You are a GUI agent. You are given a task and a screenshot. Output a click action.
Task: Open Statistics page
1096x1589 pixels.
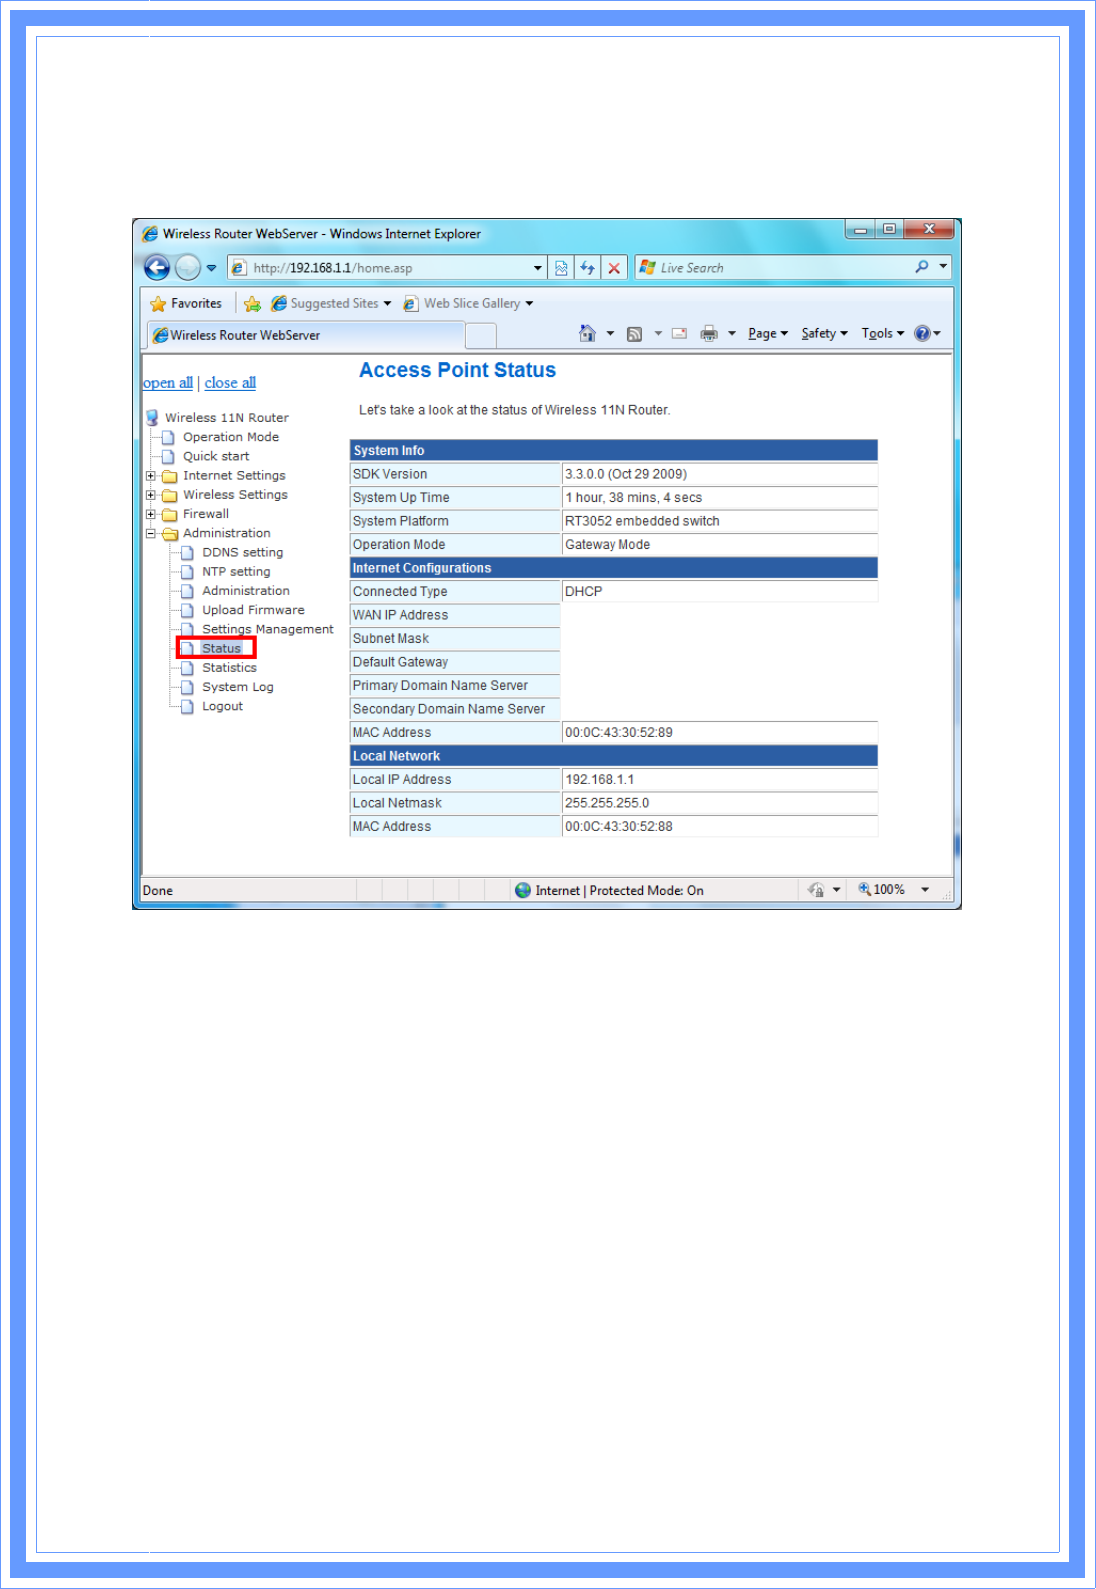click(x=229, y=668)
